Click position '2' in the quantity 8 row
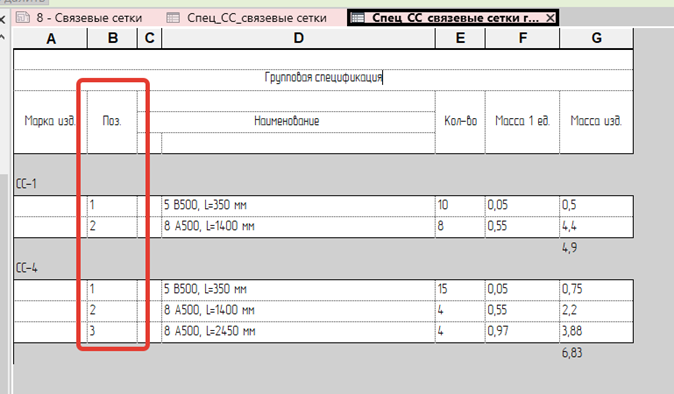This screenshot has height=394, width=674. (112, 226)
